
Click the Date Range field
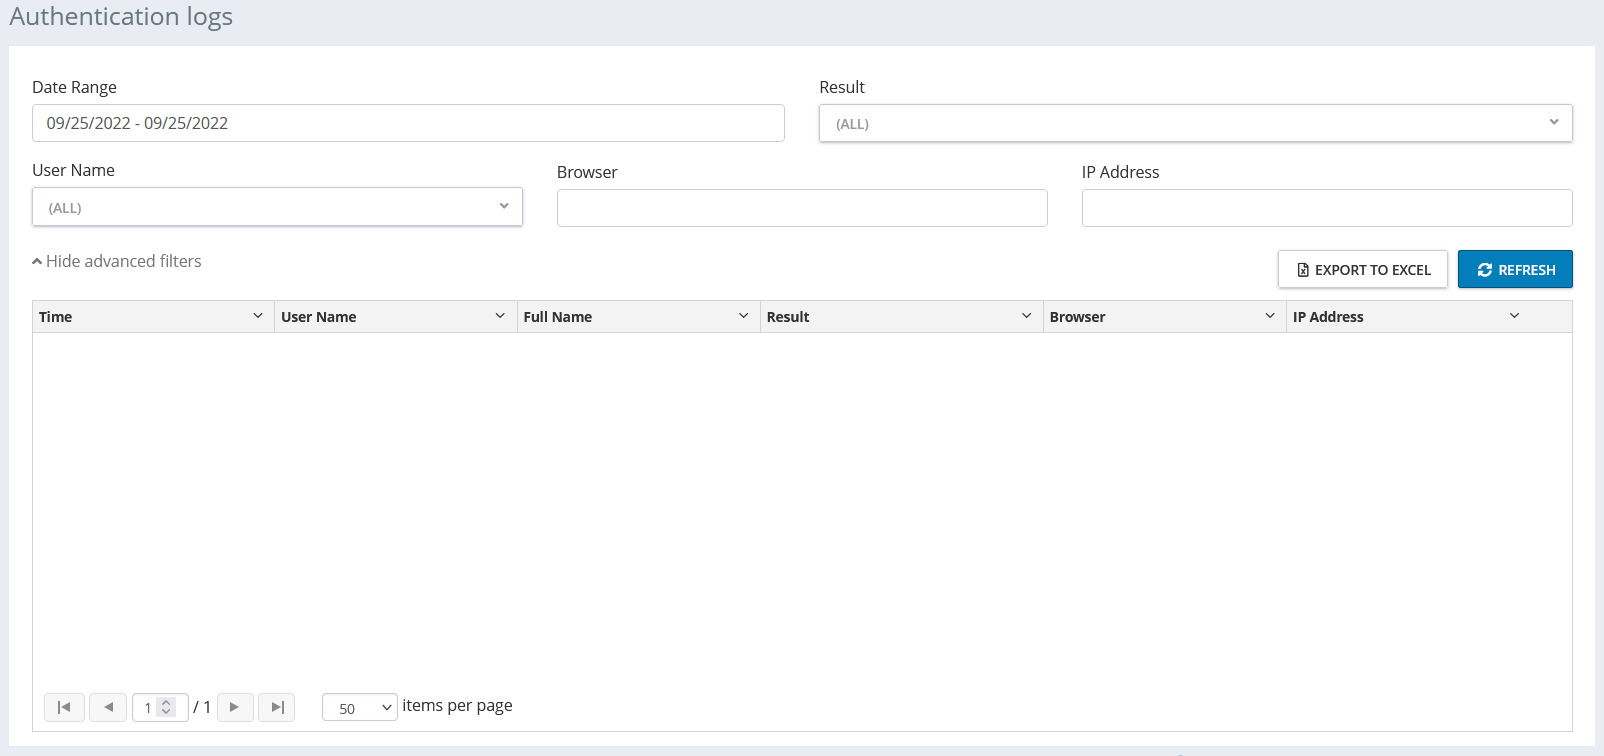[x=408, y=123]
